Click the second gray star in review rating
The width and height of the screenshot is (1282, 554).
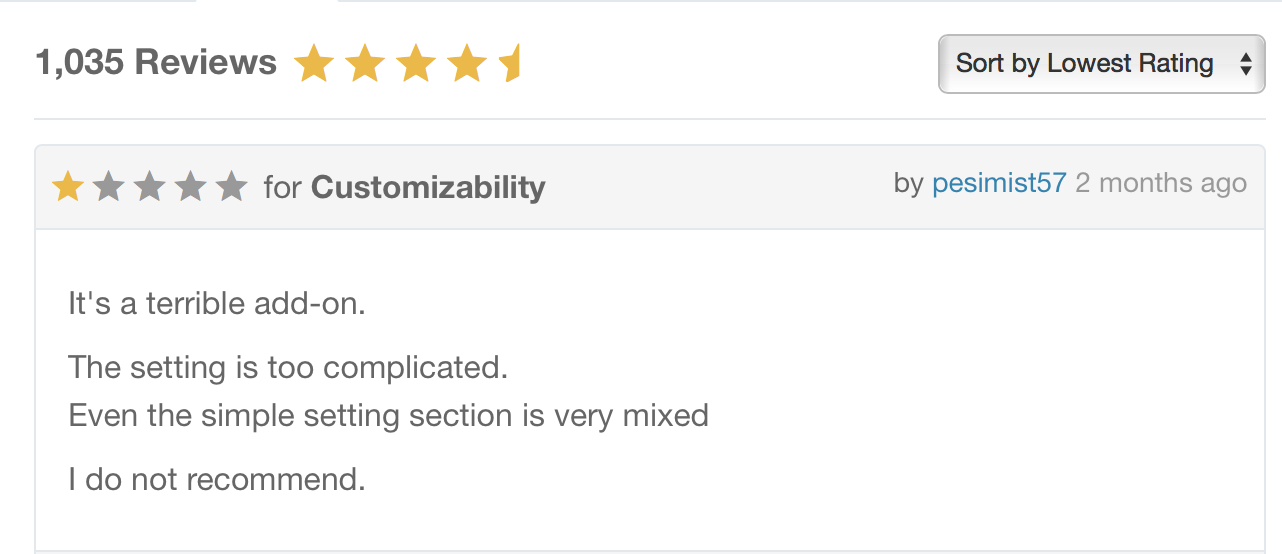coord(108,186)
